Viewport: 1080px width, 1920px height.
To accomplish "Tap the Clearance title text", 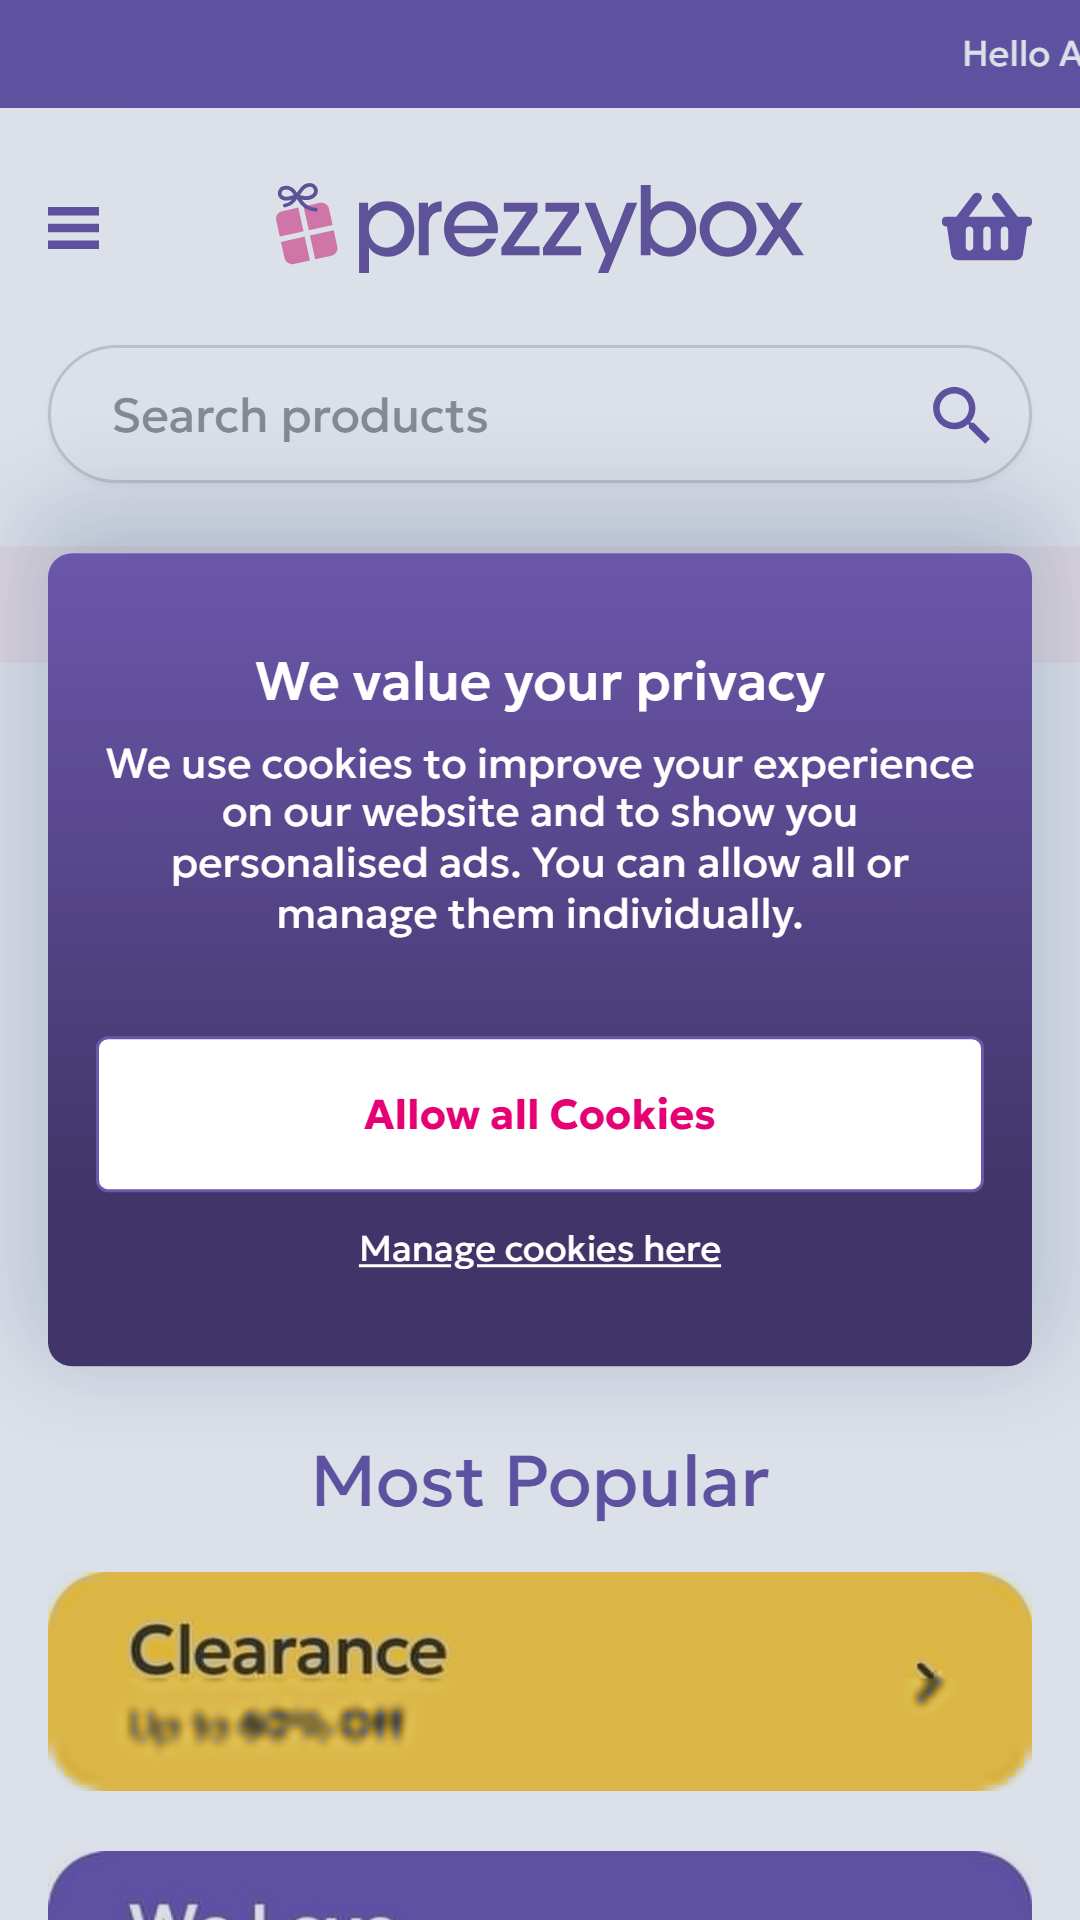I will (288, 1650).
